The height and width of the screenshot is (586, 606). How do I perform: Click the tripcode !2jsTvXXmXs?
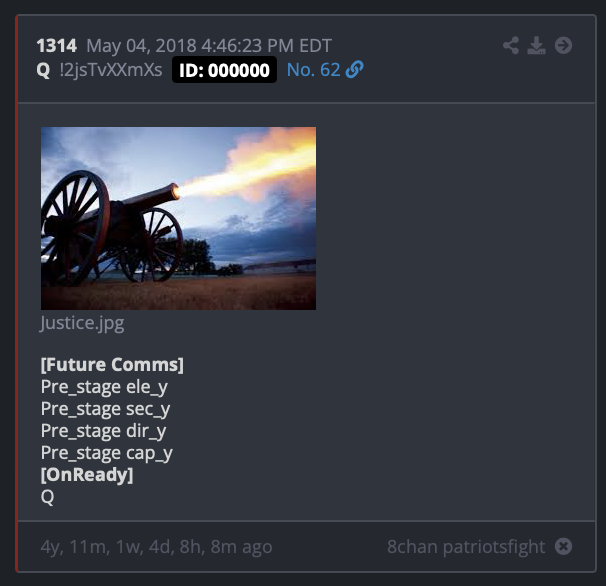click(x=111, y=70)
